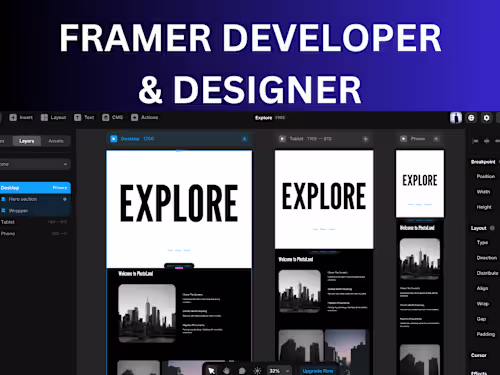Viewport: 500px width, 375px height.
Task: Toggle the light/dark canvas mode icon
Action: [x=257, y=371]
